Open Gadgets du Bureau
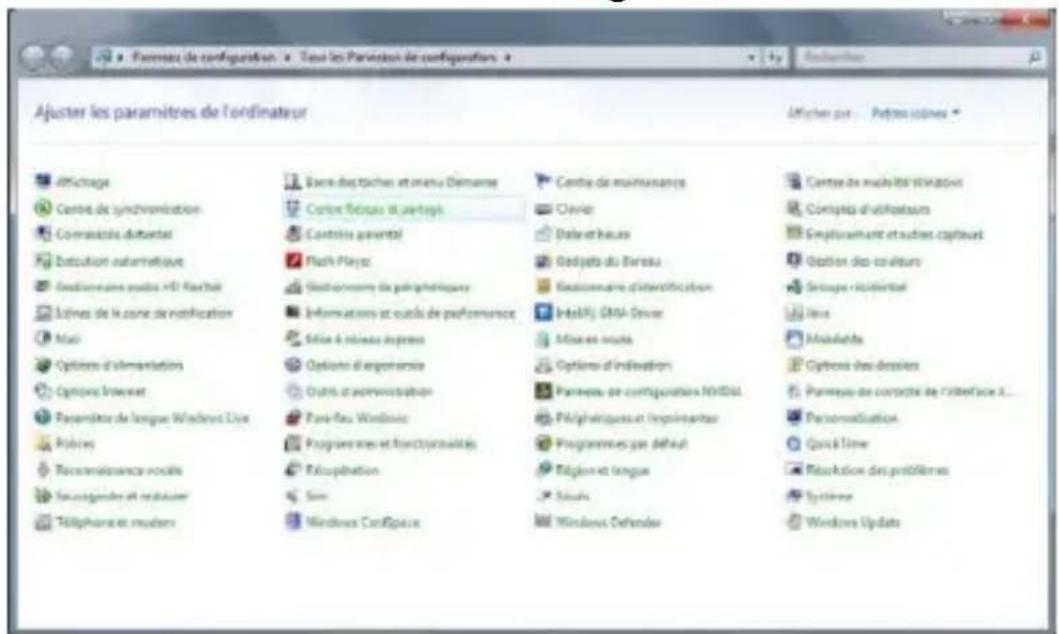Image resolution: width=1059 pixels, height=634 pixels. (x=608, y=261)
